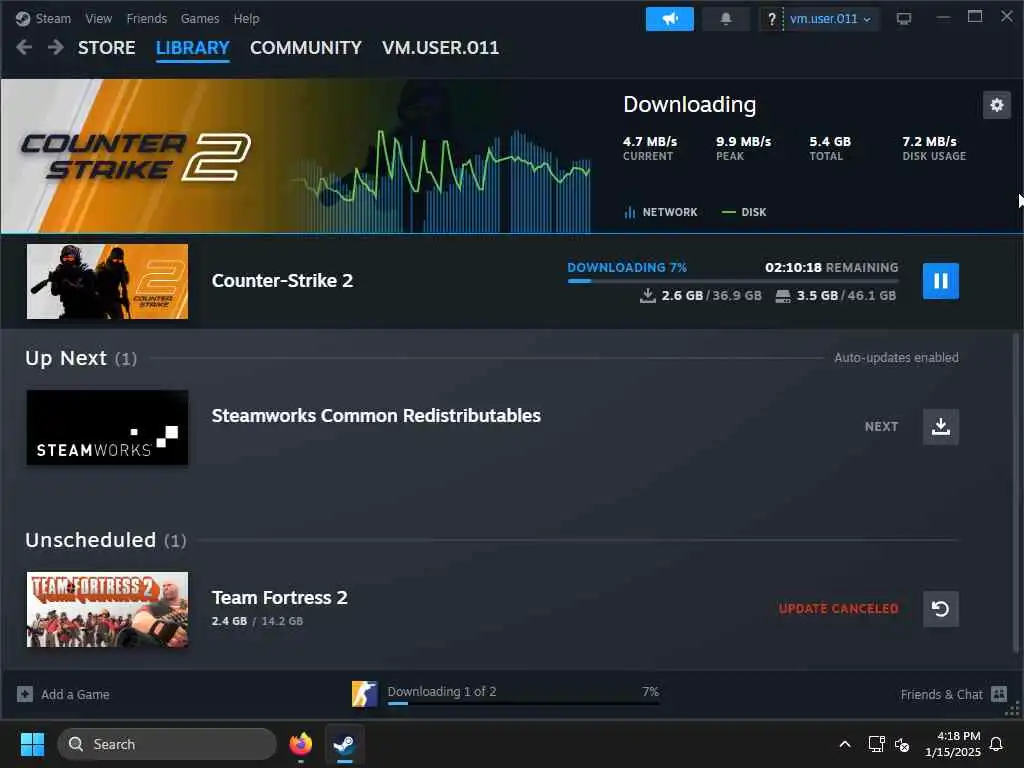Click the Team Fortress 2 title
The width and height of the screenshot is (1024, 768).
280,598
